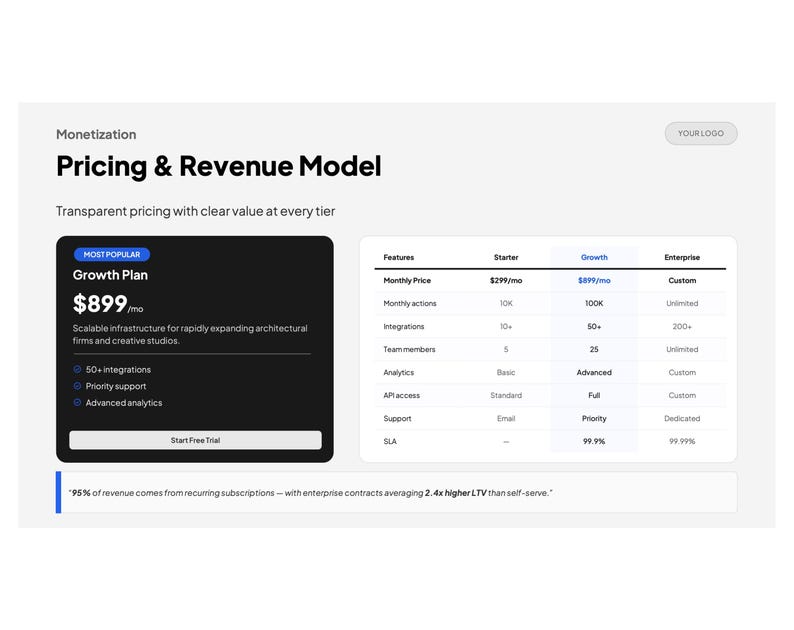Click the large $899 price on card

100,304
